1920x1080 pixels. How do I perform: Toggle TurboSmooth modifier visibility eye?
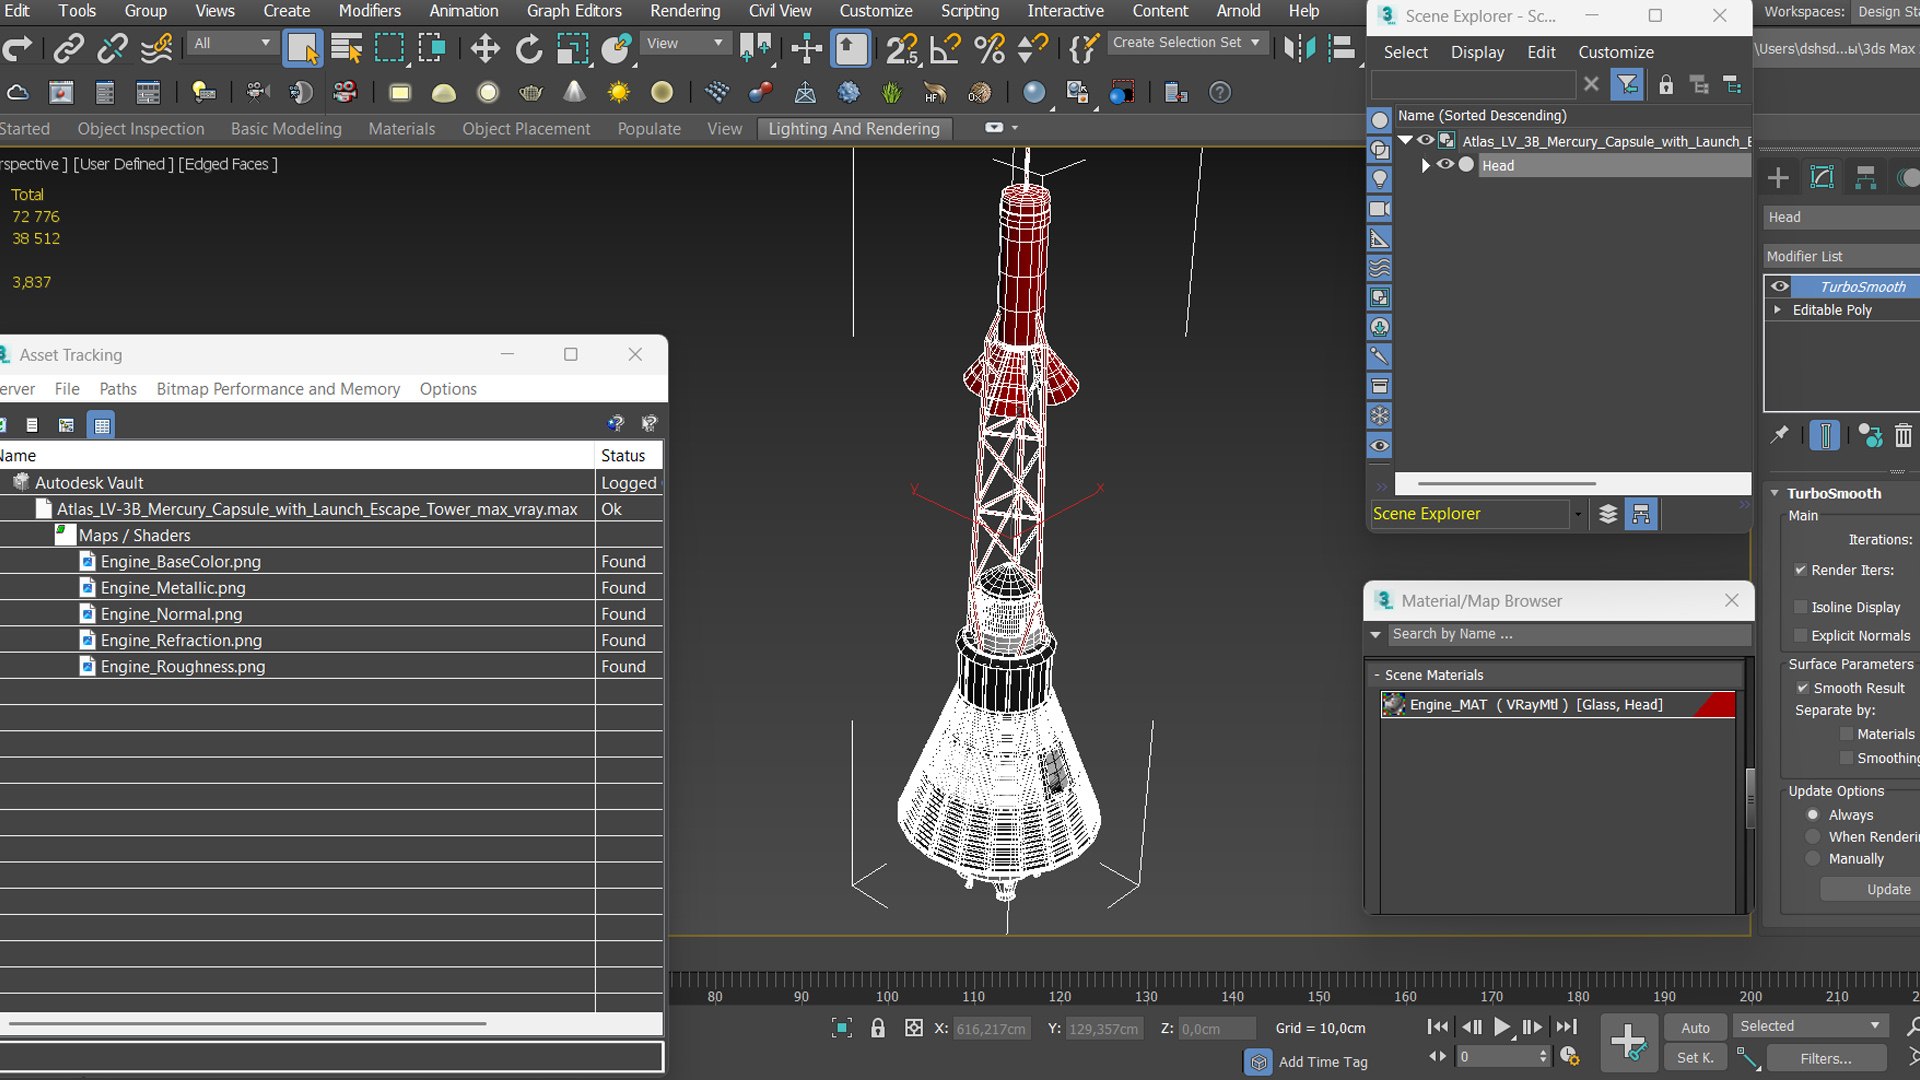1779,286
